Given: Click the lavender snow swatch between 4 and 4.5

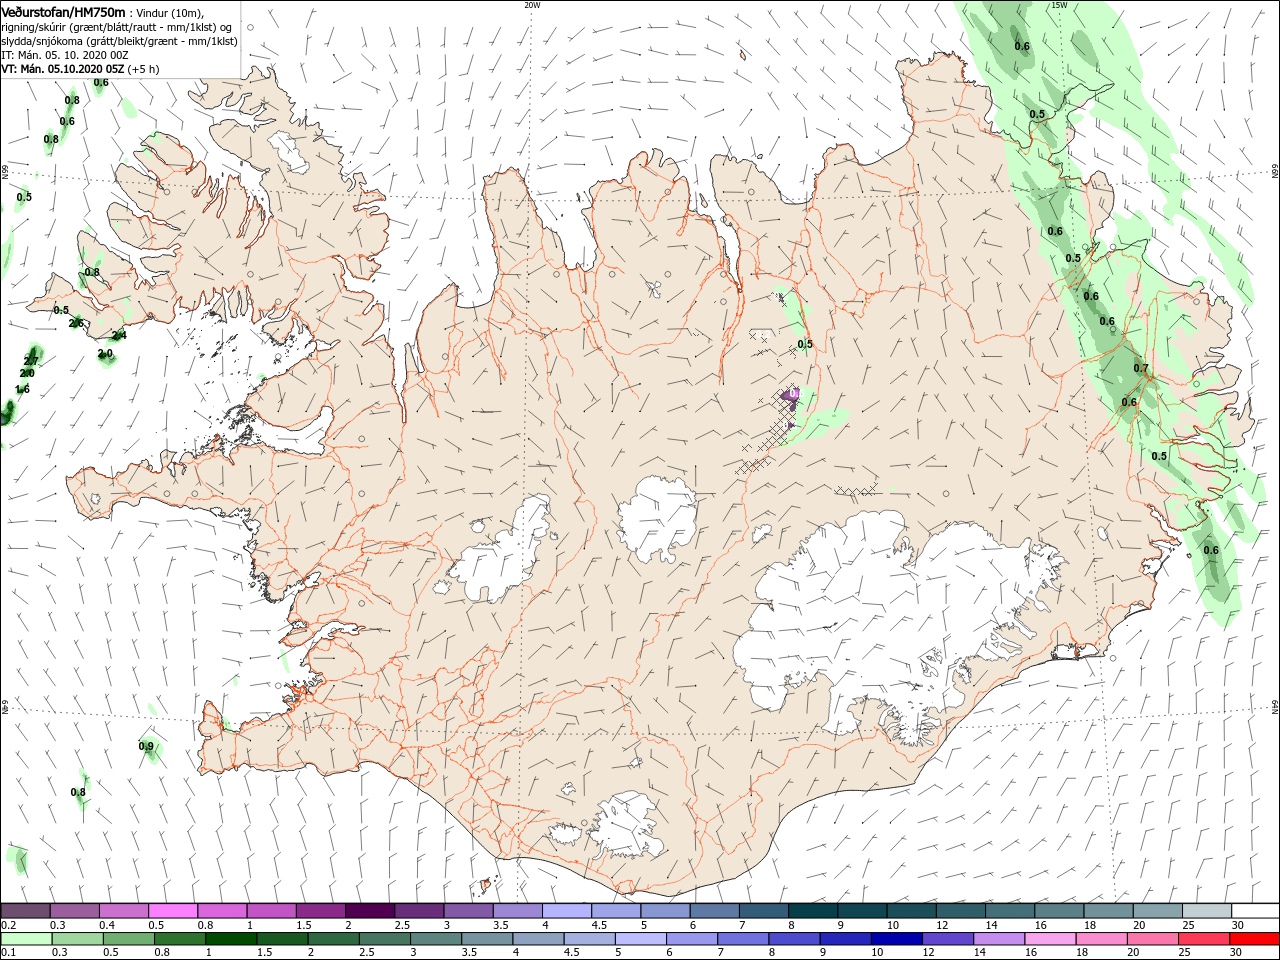Looking at the screenshot, I should (x=567, y=910).
